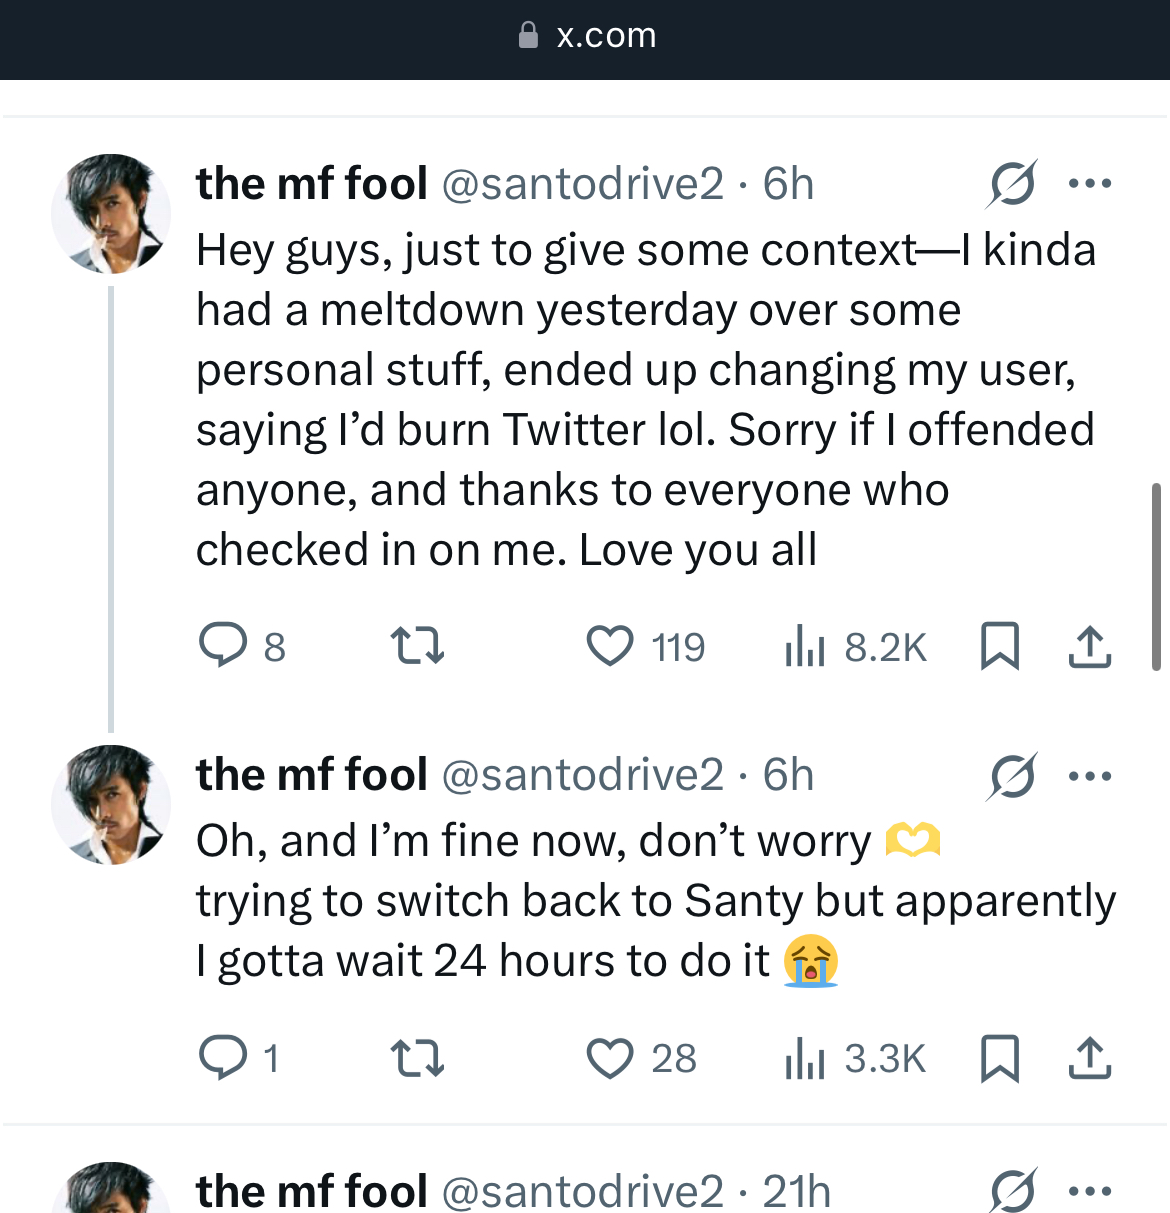This screenshot has height=1213, width=1170.
Task: Bookmark the "I'm fine now" tweet
Action: tap(1000, 1057)
